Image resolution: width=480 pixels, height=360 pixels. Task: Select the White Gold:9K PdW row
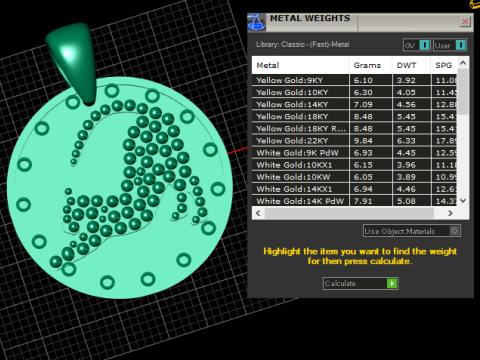coord(355,153)
